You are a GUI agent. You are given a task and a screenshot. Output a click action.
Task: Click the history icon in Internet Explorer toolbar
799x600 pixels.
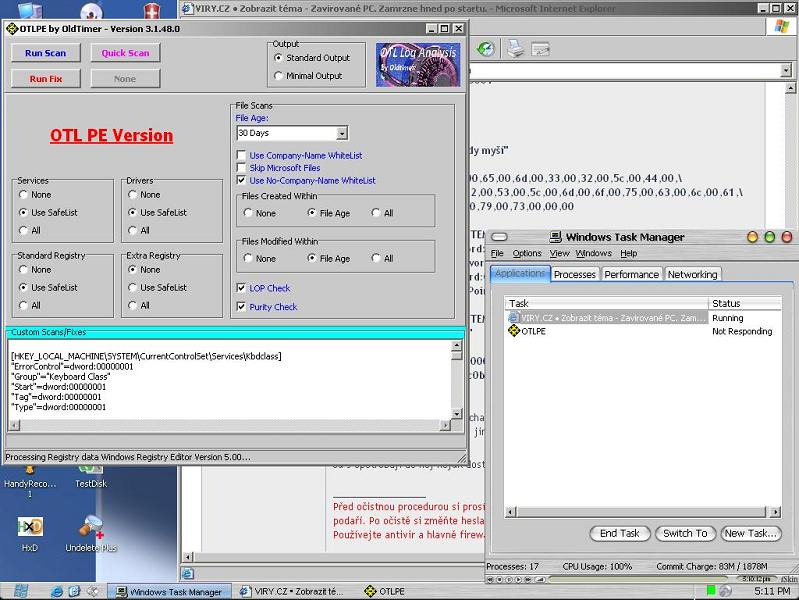[x=486, y=49]
